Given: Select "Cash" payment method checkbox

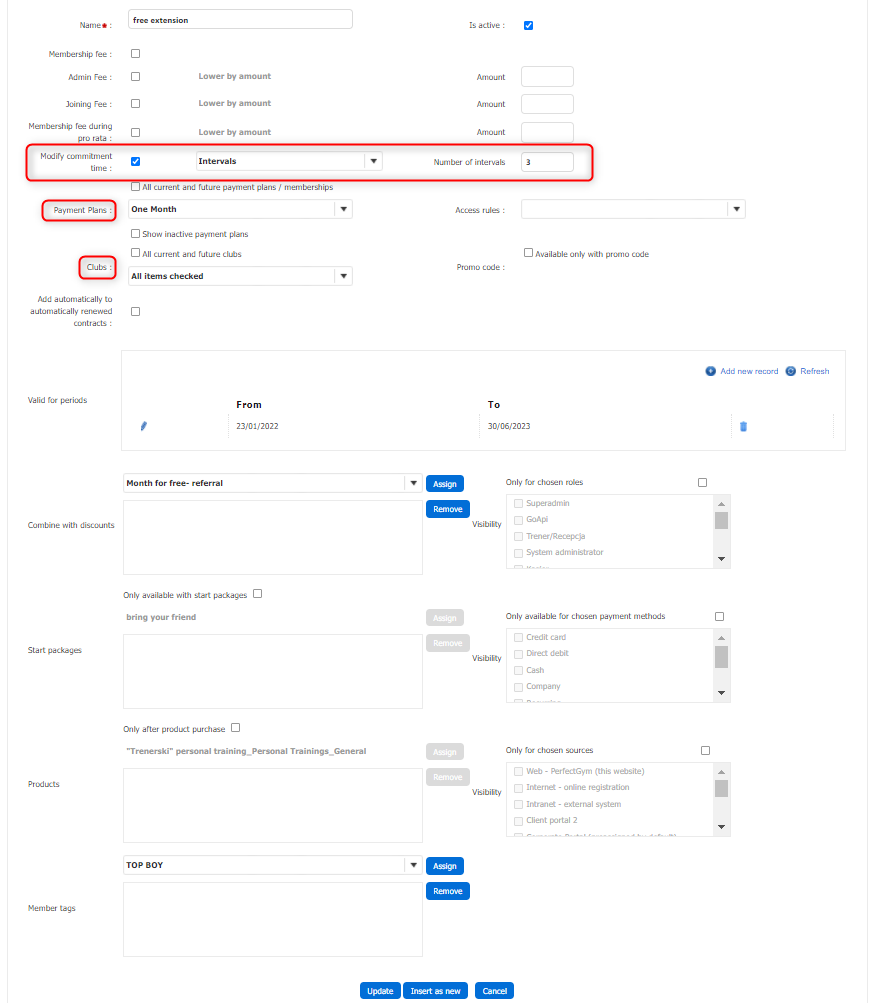Looking at the screenshot, I should pos(516,670).
